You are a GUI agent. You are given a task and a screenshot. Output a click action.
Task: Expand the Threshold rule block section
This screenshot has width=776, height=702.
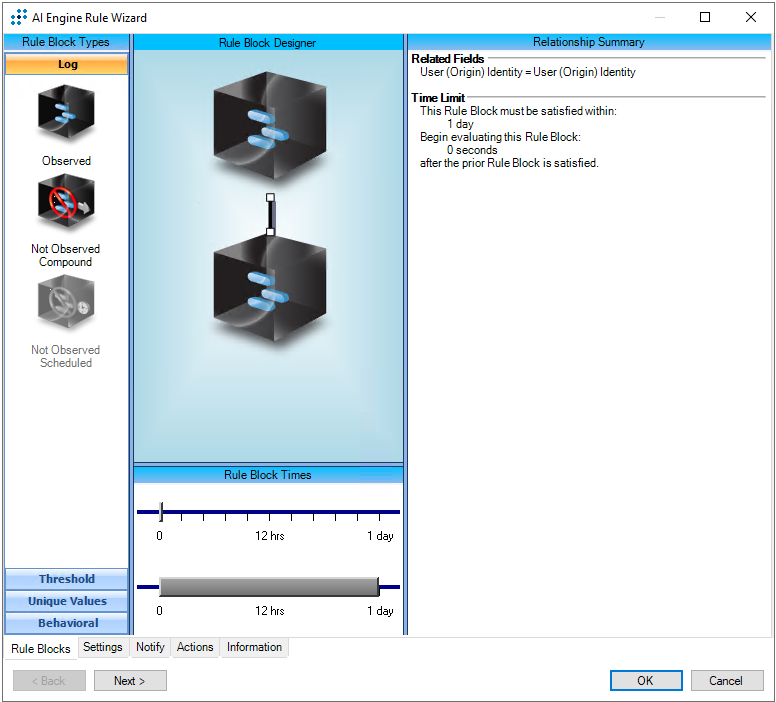[x=67, y=579]
